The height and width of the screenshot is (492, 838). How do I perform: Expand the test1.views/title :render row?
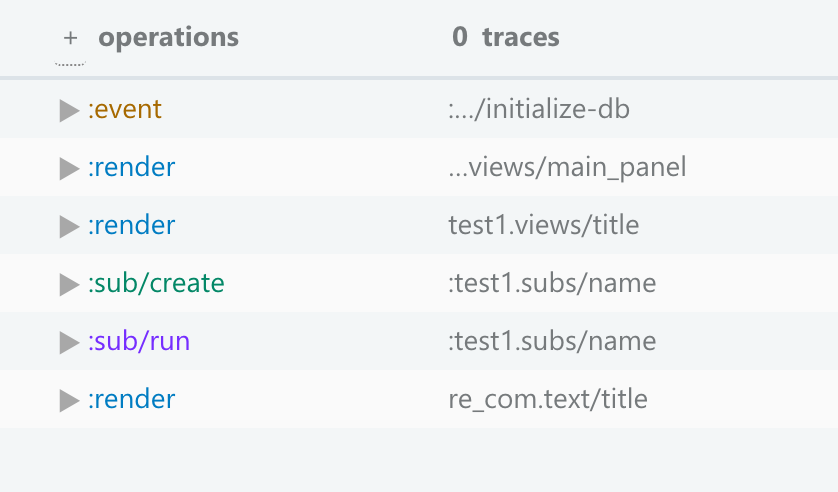69,226
